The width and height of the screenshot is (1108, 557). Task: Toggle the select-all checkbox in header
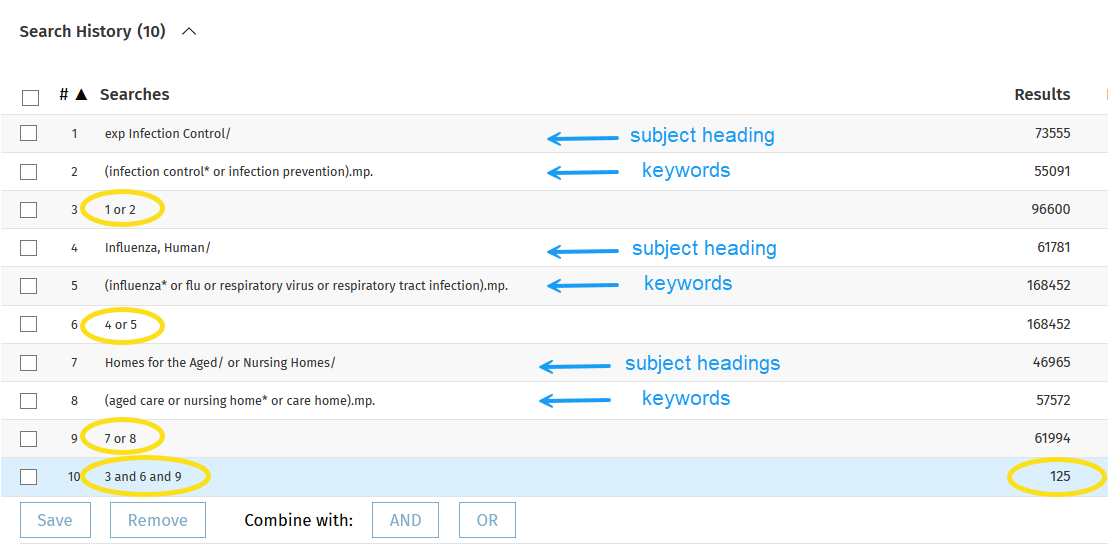pos(30,98)
